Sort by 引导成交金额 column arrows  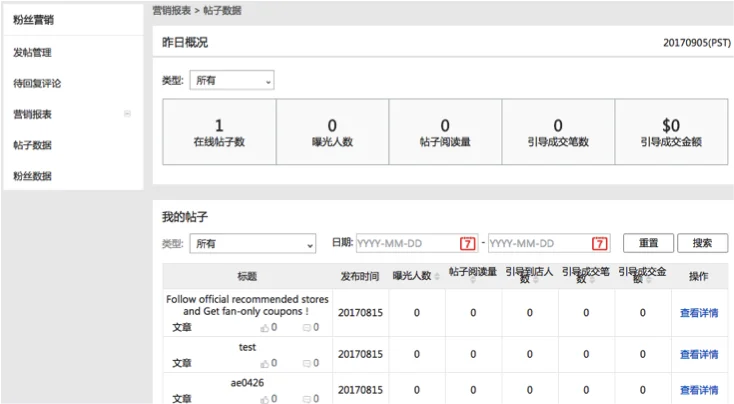tap(648, 280)
